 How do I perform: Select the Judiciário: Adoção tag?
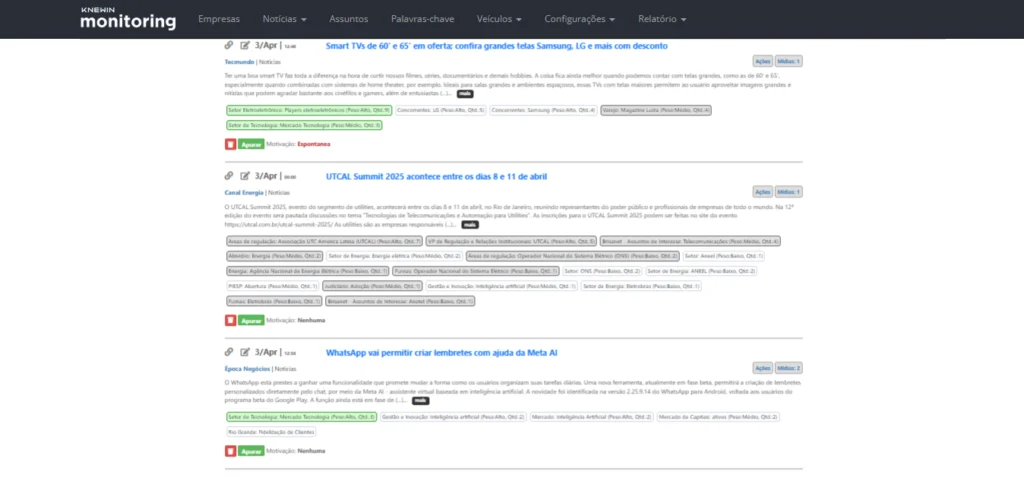tap(372, 286)
